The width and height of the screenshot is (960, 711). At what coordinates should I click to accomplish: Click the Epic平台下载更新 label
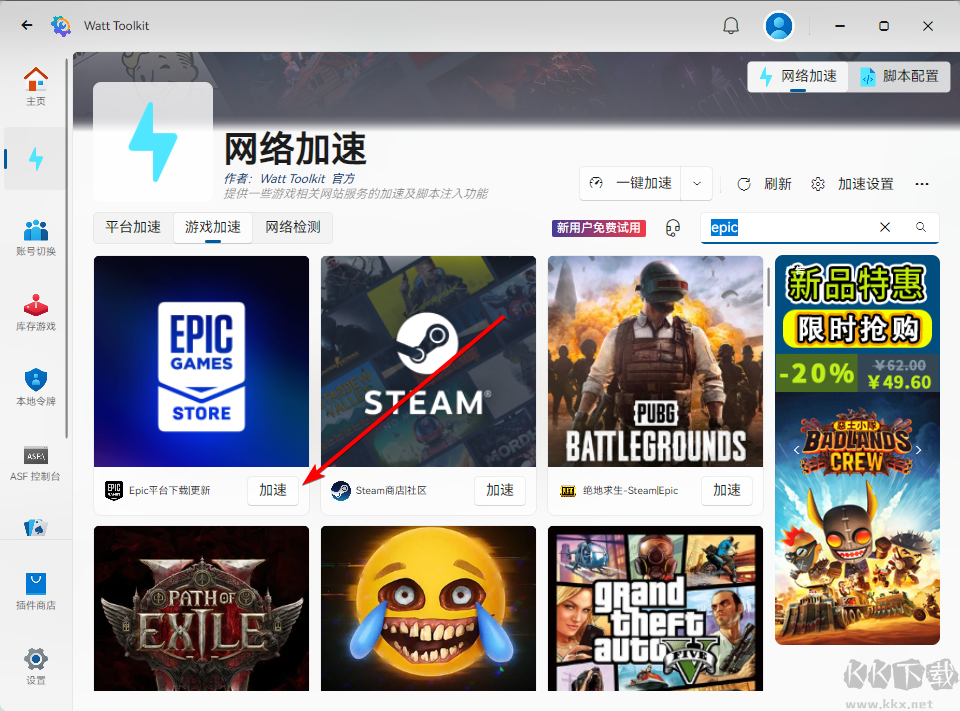point(170,491)
